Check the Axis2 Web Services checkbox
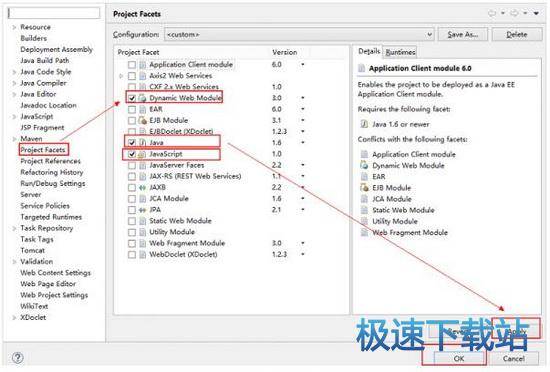550x372 pixels. (x=132, y=76)
